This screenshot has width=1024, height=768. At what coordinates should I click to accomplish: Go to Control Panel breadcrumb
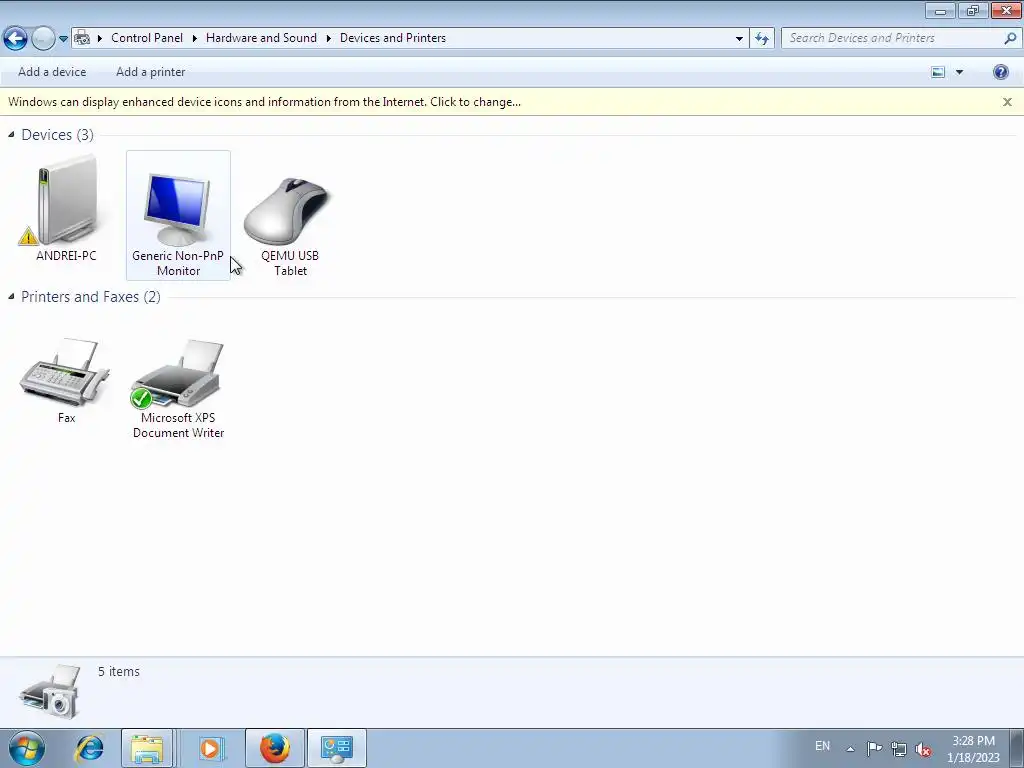(147, 38)
